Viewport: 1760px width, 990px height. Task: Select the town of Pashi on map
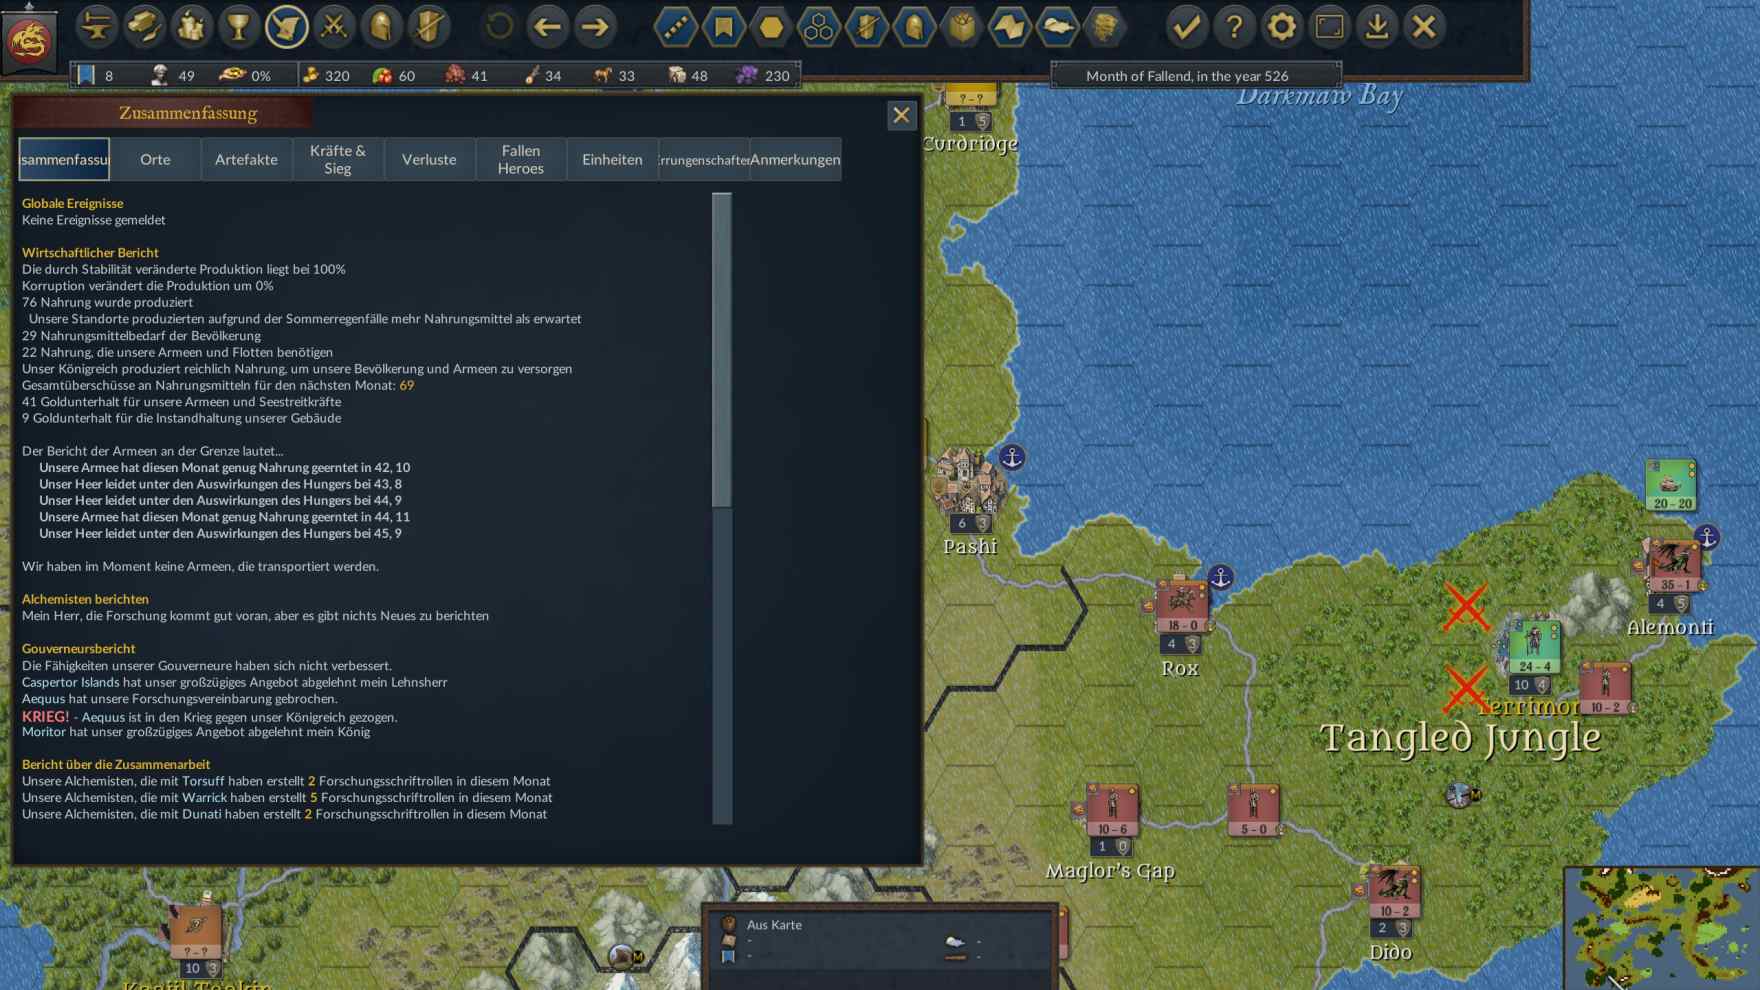968,481
